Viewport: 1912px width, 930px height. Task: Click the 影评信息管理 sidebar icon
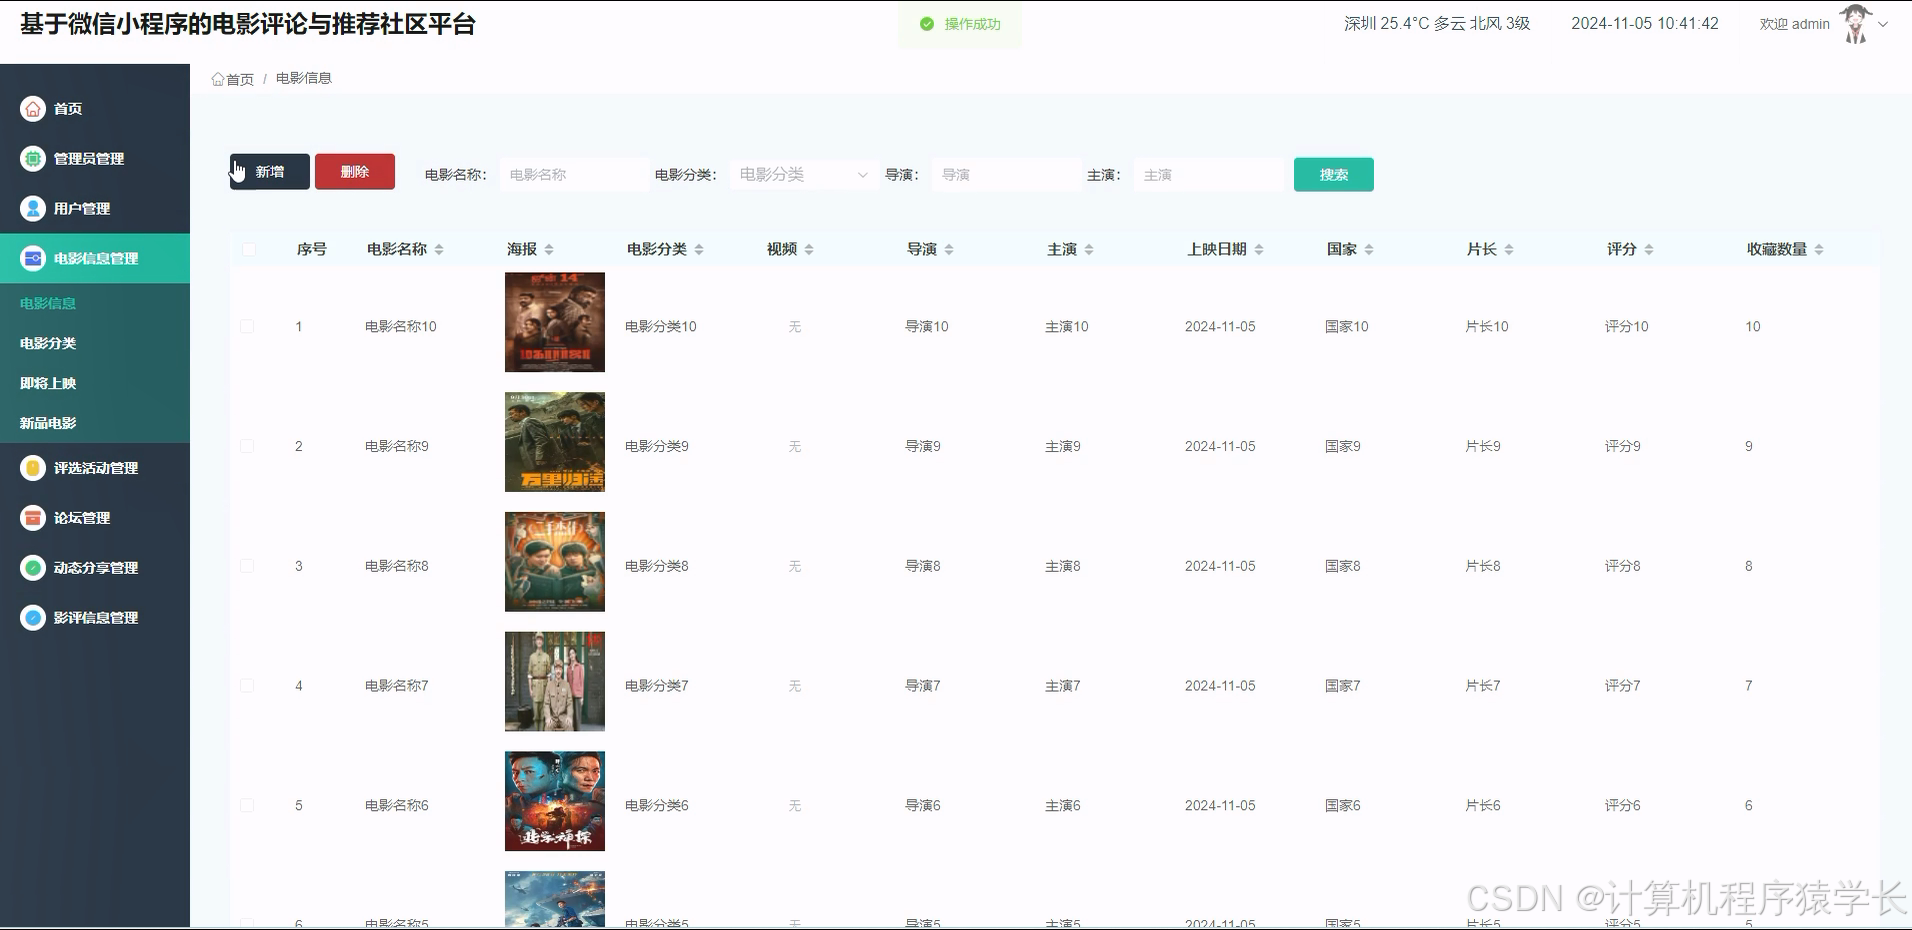(x=33, y=617)
